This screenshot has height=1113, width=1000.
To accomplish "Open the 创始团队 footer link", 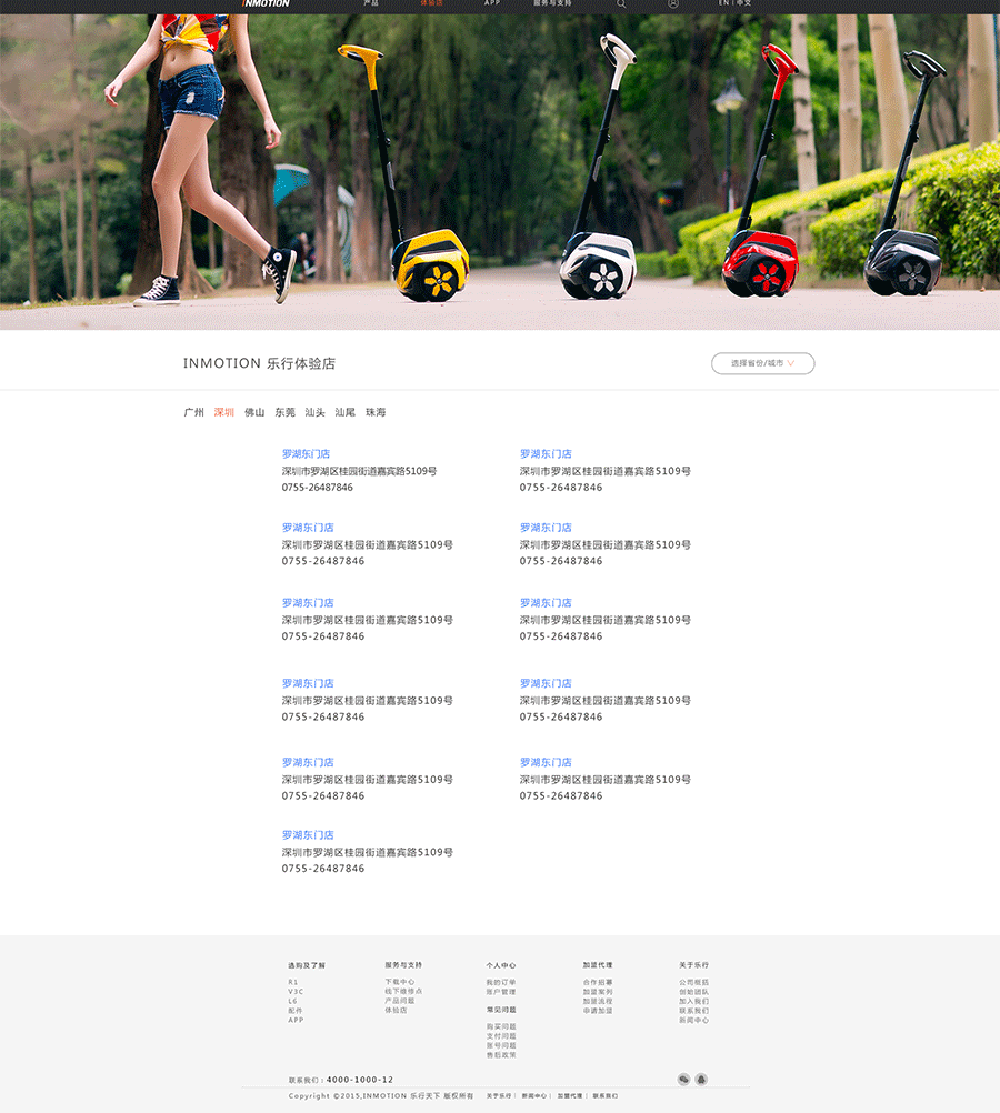I will click(694, 992).
